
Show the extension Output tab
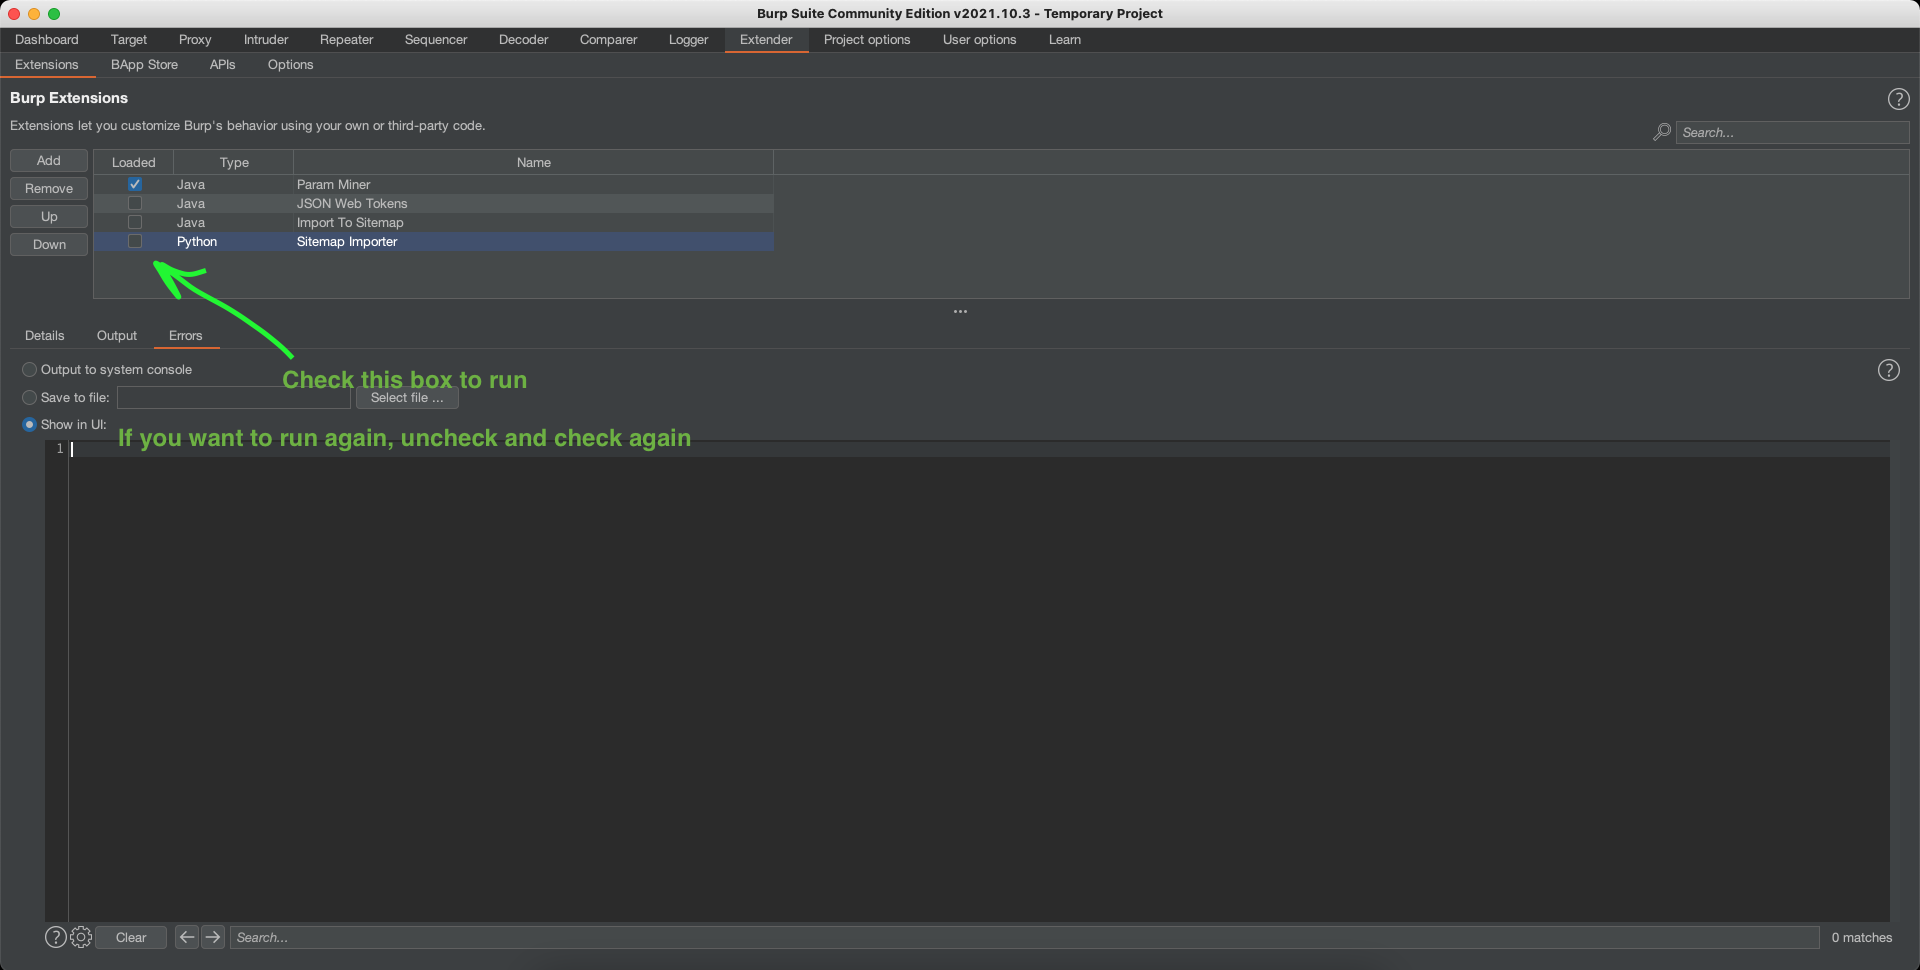coord(117,336)
